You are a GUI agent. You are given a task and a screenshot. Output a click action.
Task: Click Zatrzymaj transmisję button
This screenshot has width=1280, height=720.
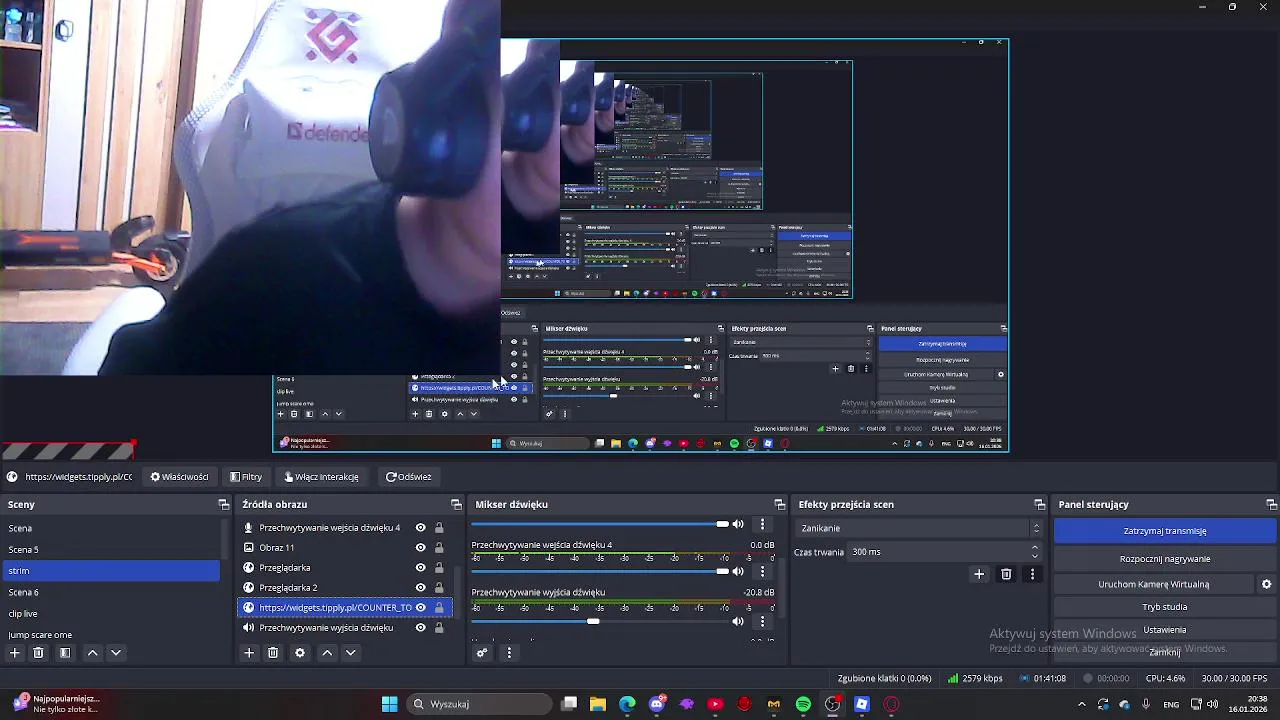(1165, 531)
